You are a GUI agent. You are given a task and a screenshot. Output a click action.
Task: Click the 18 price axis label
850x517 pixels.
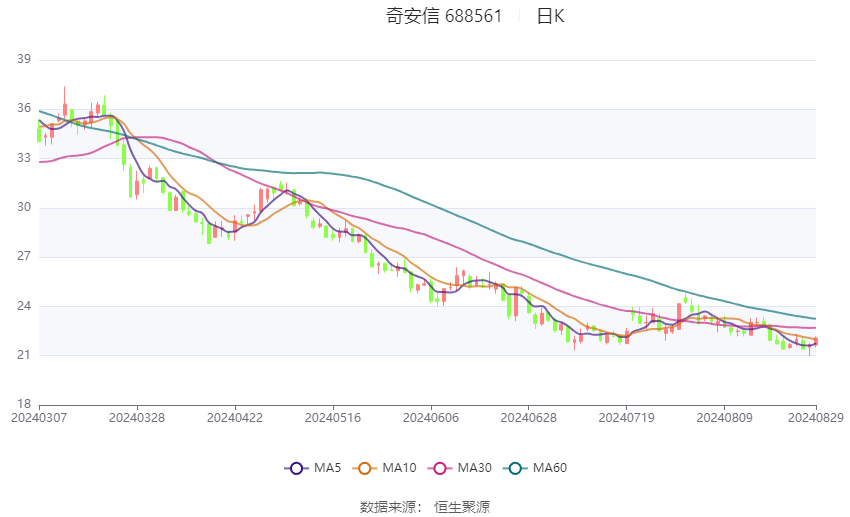pos(24,404)
